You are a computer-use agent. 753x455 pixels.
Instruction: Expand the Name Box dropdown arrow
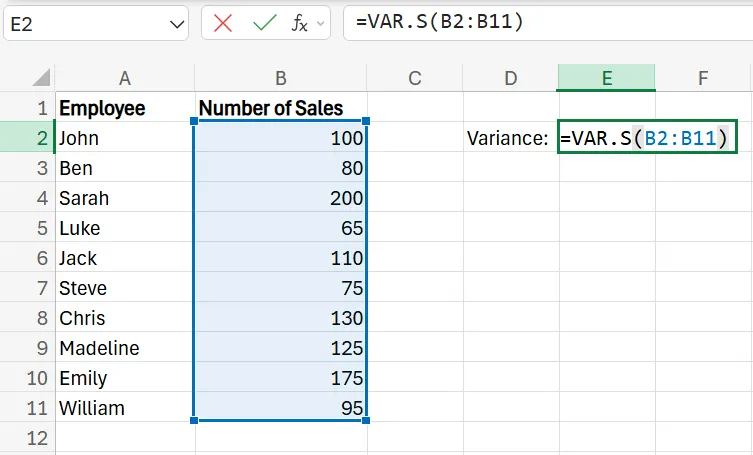click(x=177, y=24)
